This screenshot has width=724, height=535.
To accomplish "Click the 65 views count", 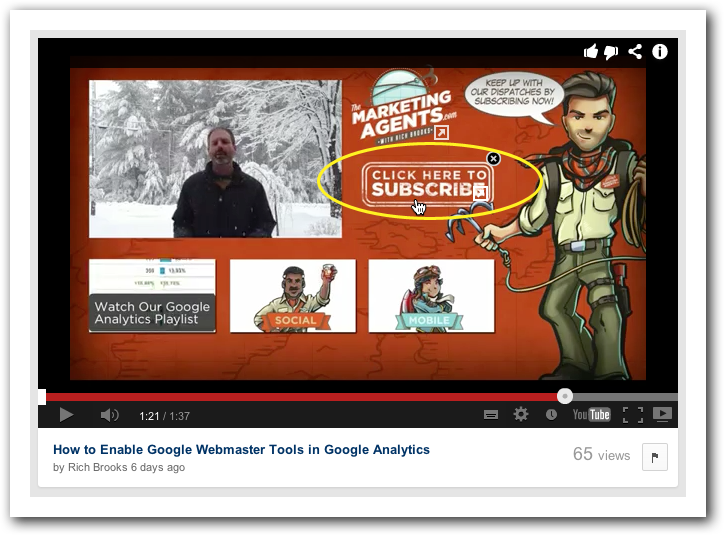I will point(601,454).
